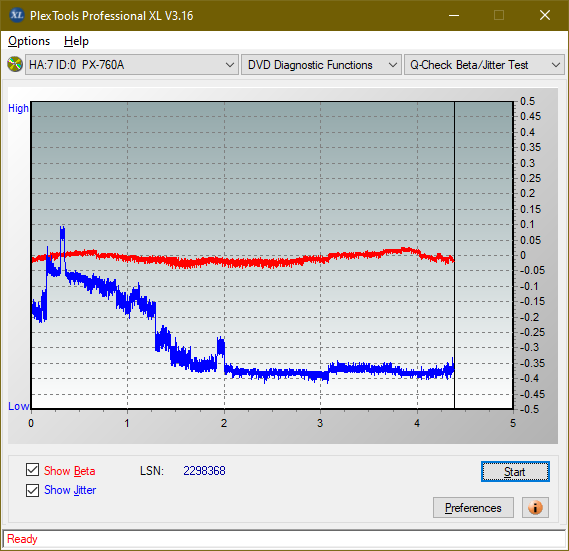The height and width of the screenshot is (551, 569).
Task: Maximize the PlexTools window
Action: pyautogui.click(x=499, y=15)
